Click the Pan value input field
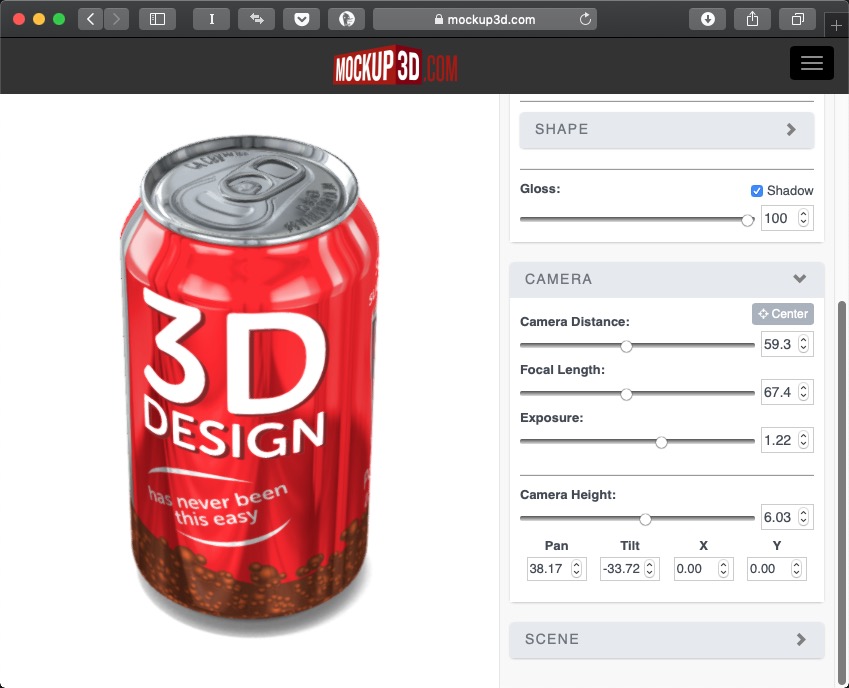Screen dimensions: 849x688 coord(546,569)
